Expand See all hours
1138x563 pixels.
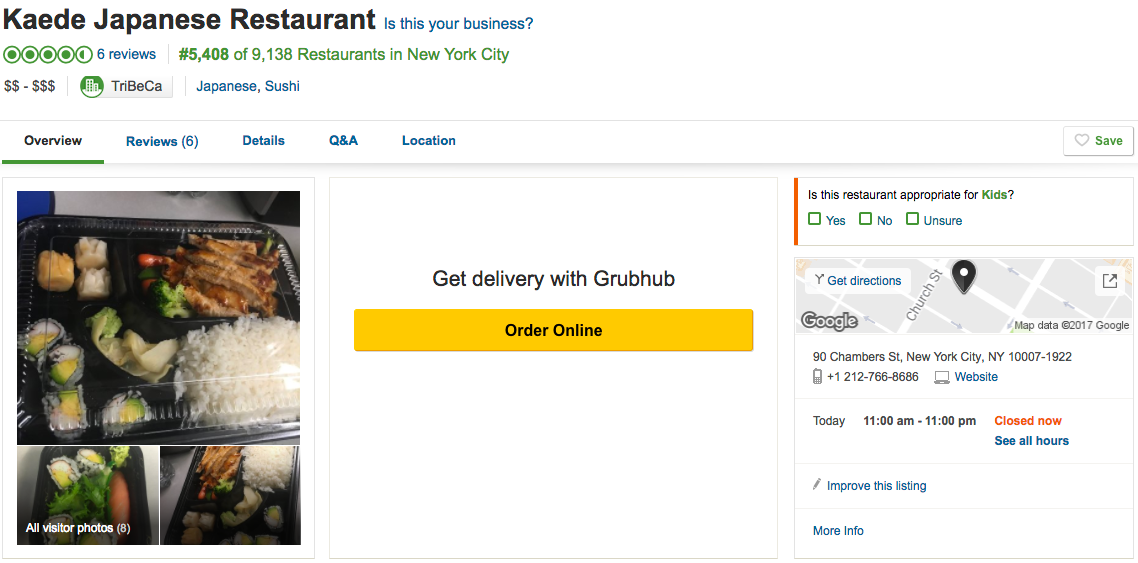point(1031,441)
